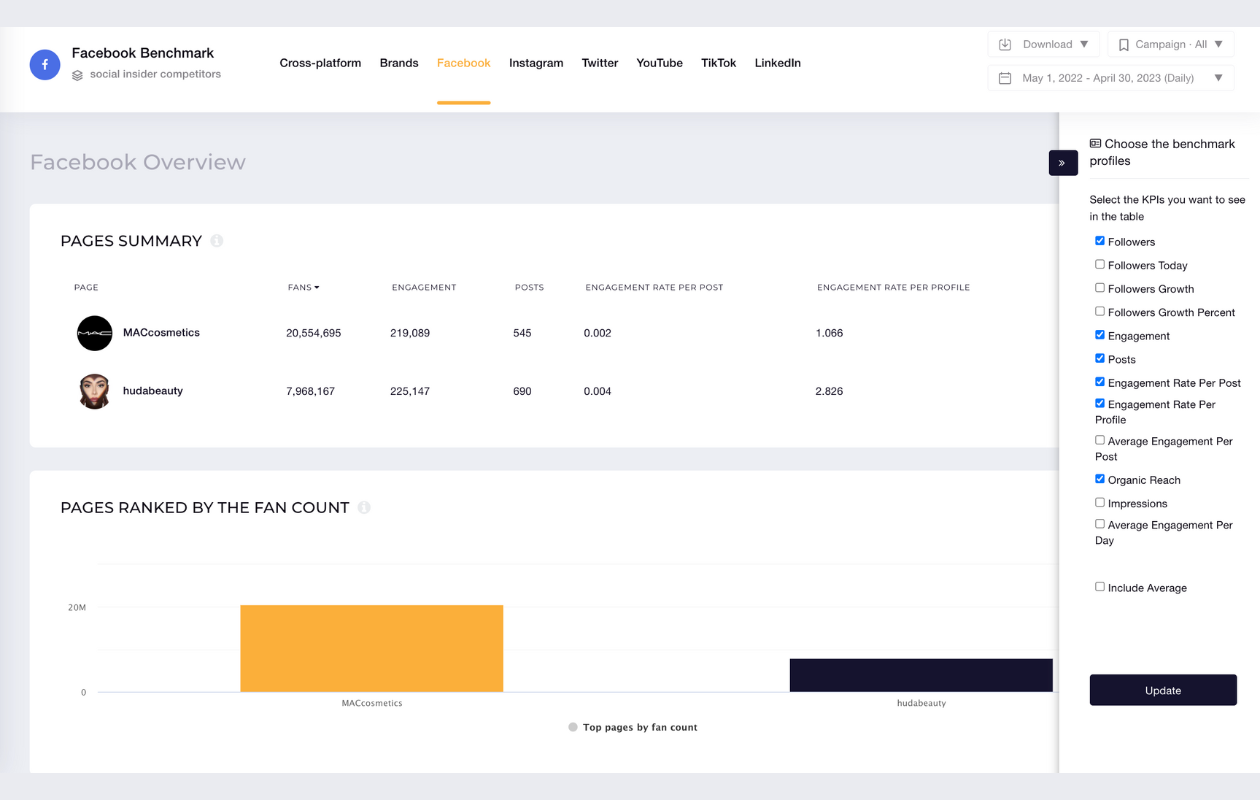The height and width of the screenshot is (800, 1260).
Task: Uncheck the Engagement checkbox
Action: (x=1100, y=335)
